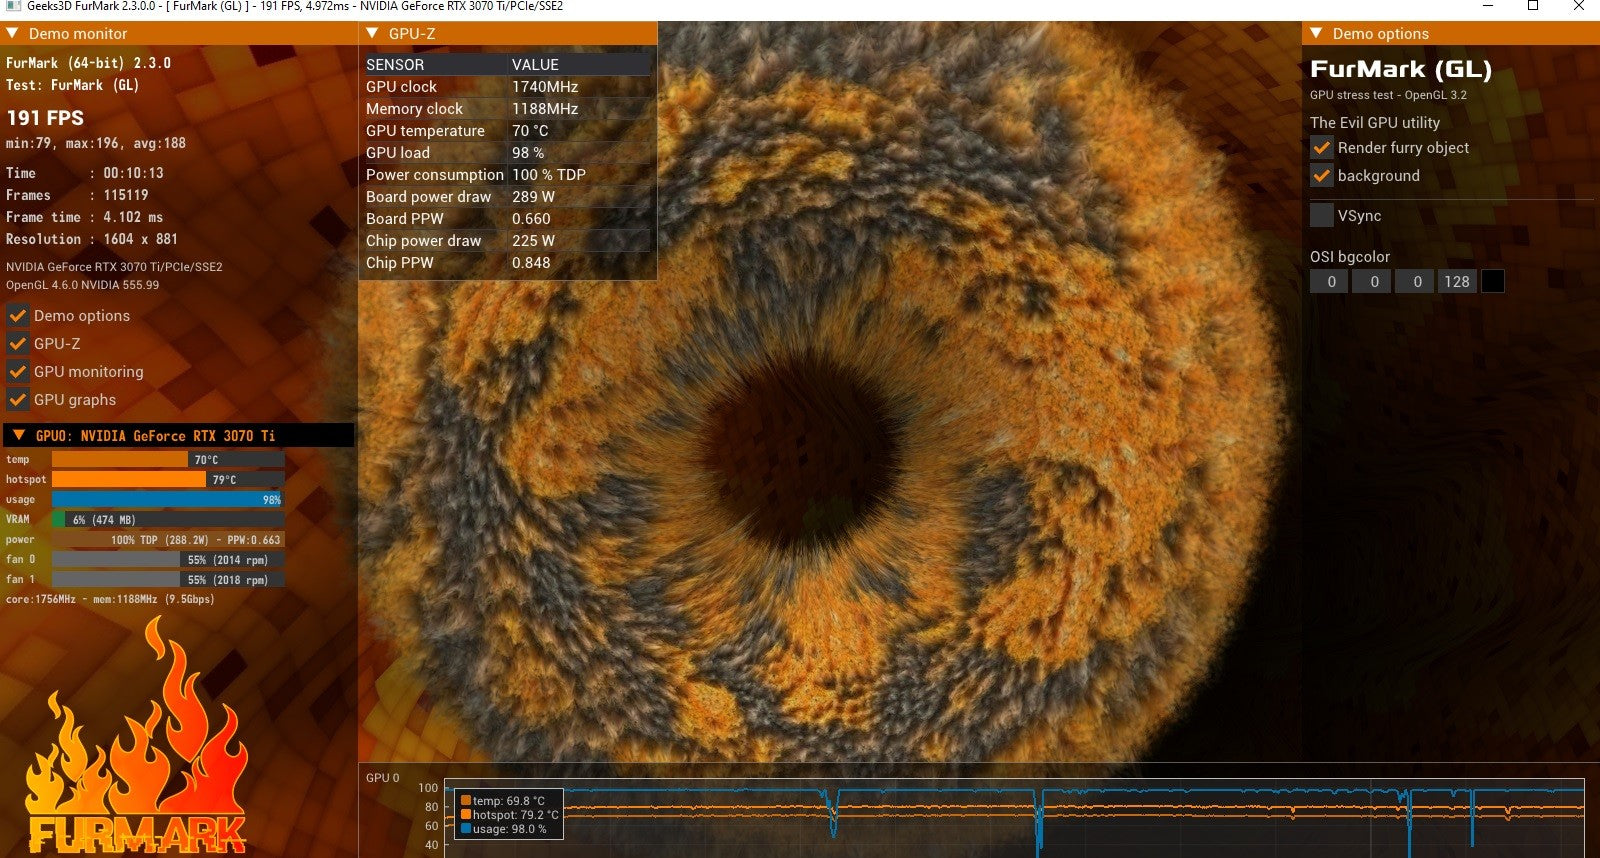1600x858 pixels.
Task: Click the first OSI bgcolor red value field
Action: tap(1331, 282)
